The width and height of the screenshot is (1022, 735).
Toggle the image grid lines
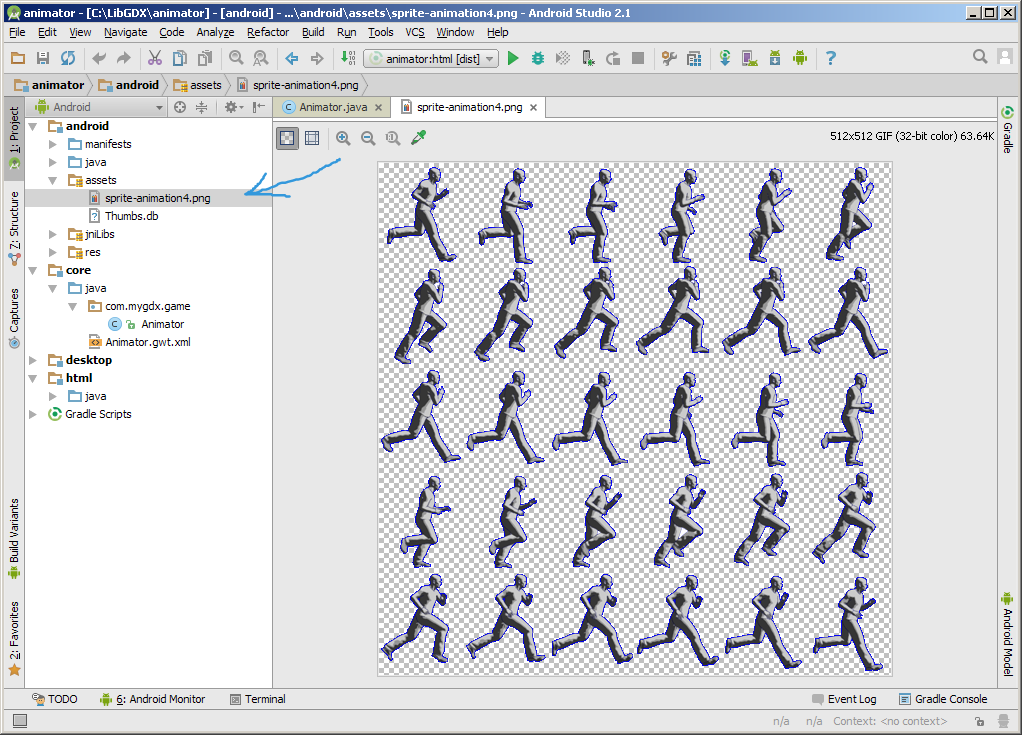pos(312,138)
